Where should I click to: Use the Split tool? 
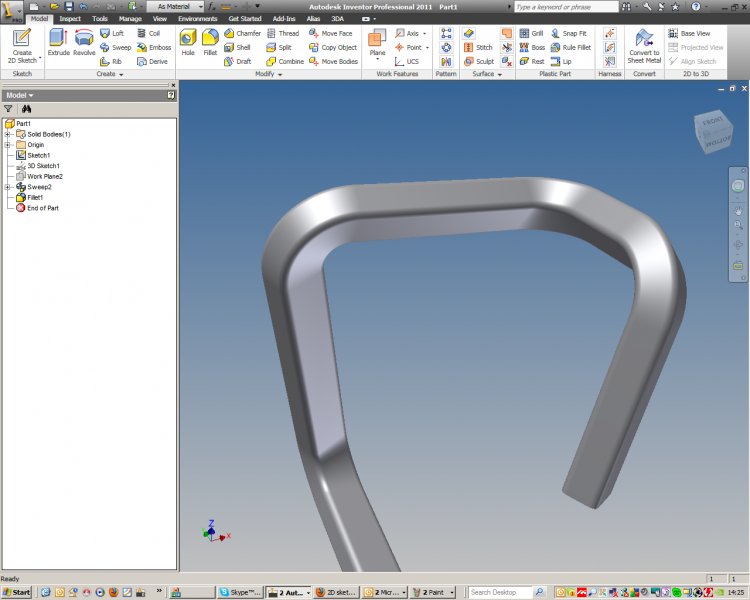[x=279, y=47]
